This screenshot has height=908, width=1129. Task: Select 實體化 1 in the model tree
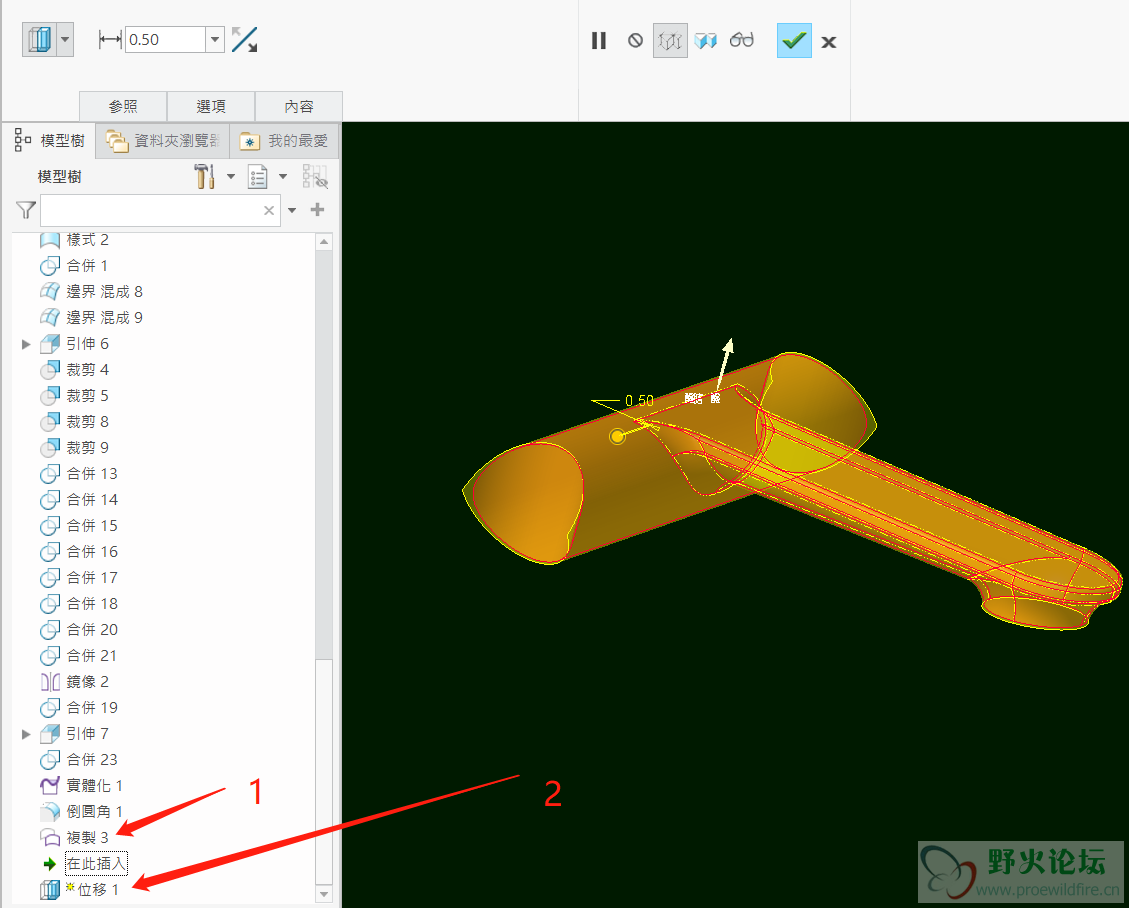[94, 785]
